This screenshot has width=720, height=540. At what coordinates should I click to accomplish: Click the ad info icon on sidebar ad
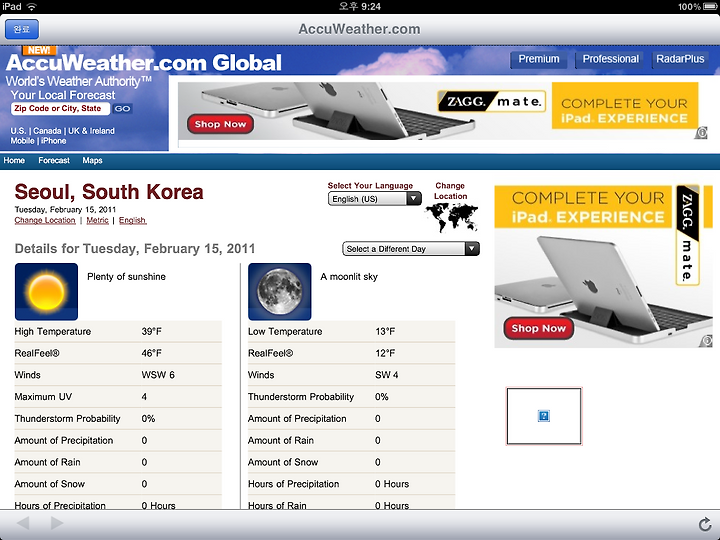pos(707,341)
